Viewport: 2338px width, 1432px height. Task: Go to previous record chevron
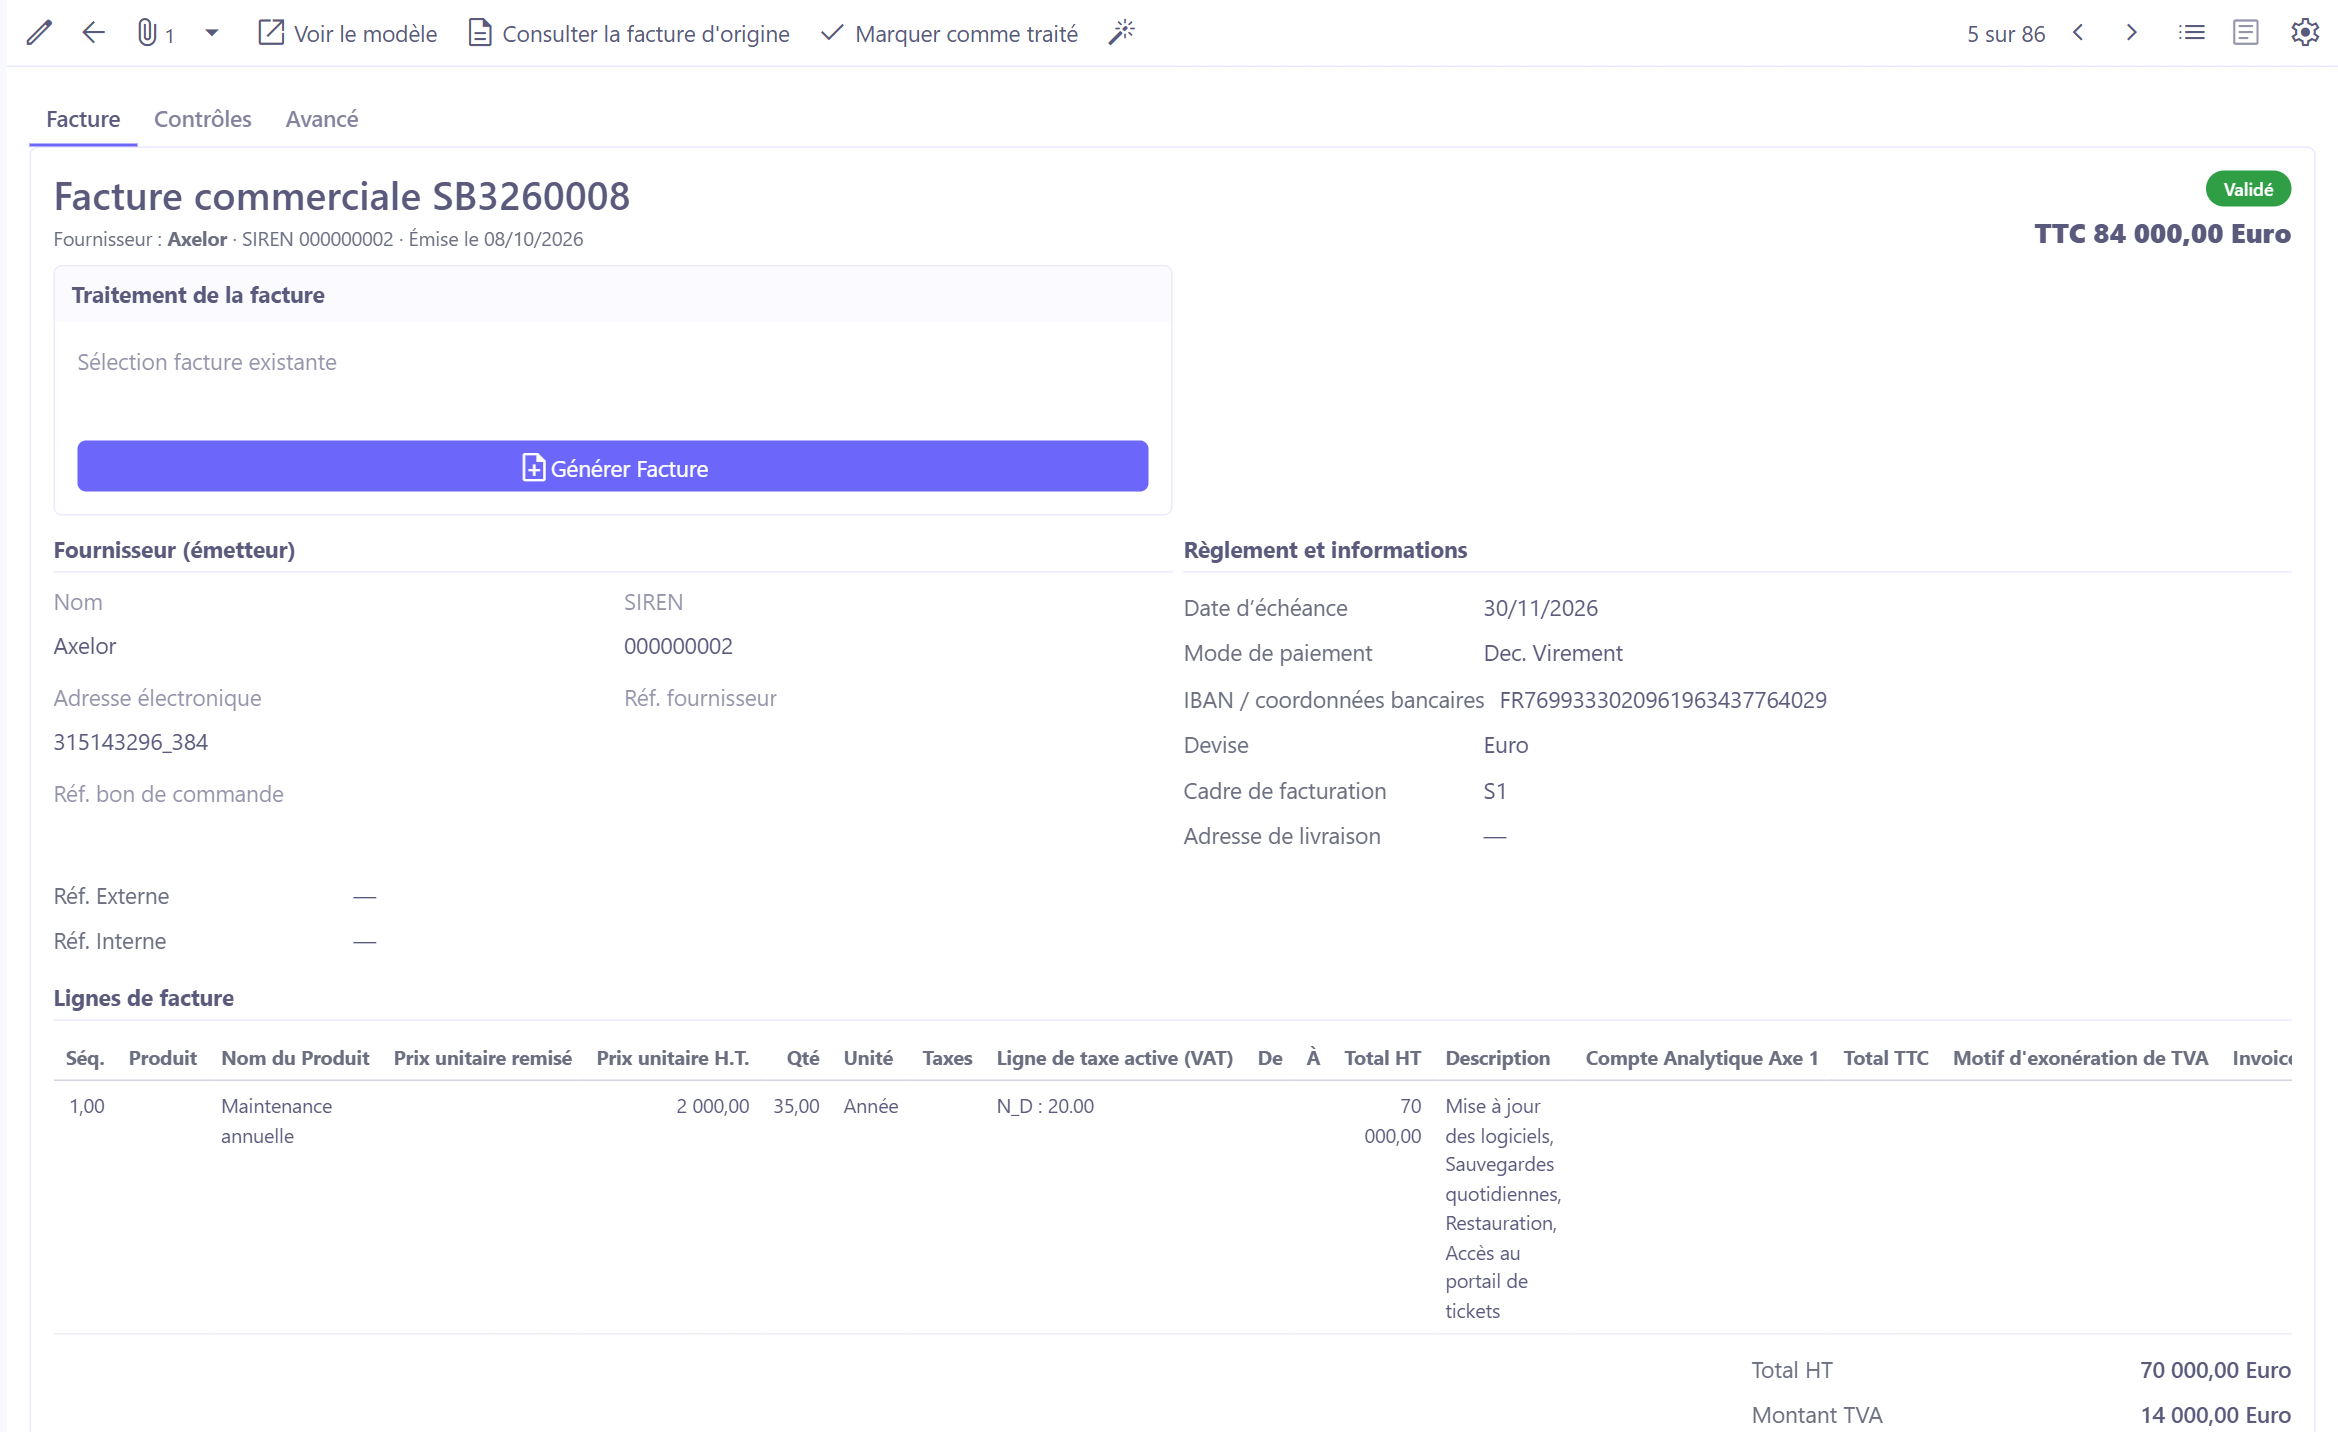coord(2079,33)
